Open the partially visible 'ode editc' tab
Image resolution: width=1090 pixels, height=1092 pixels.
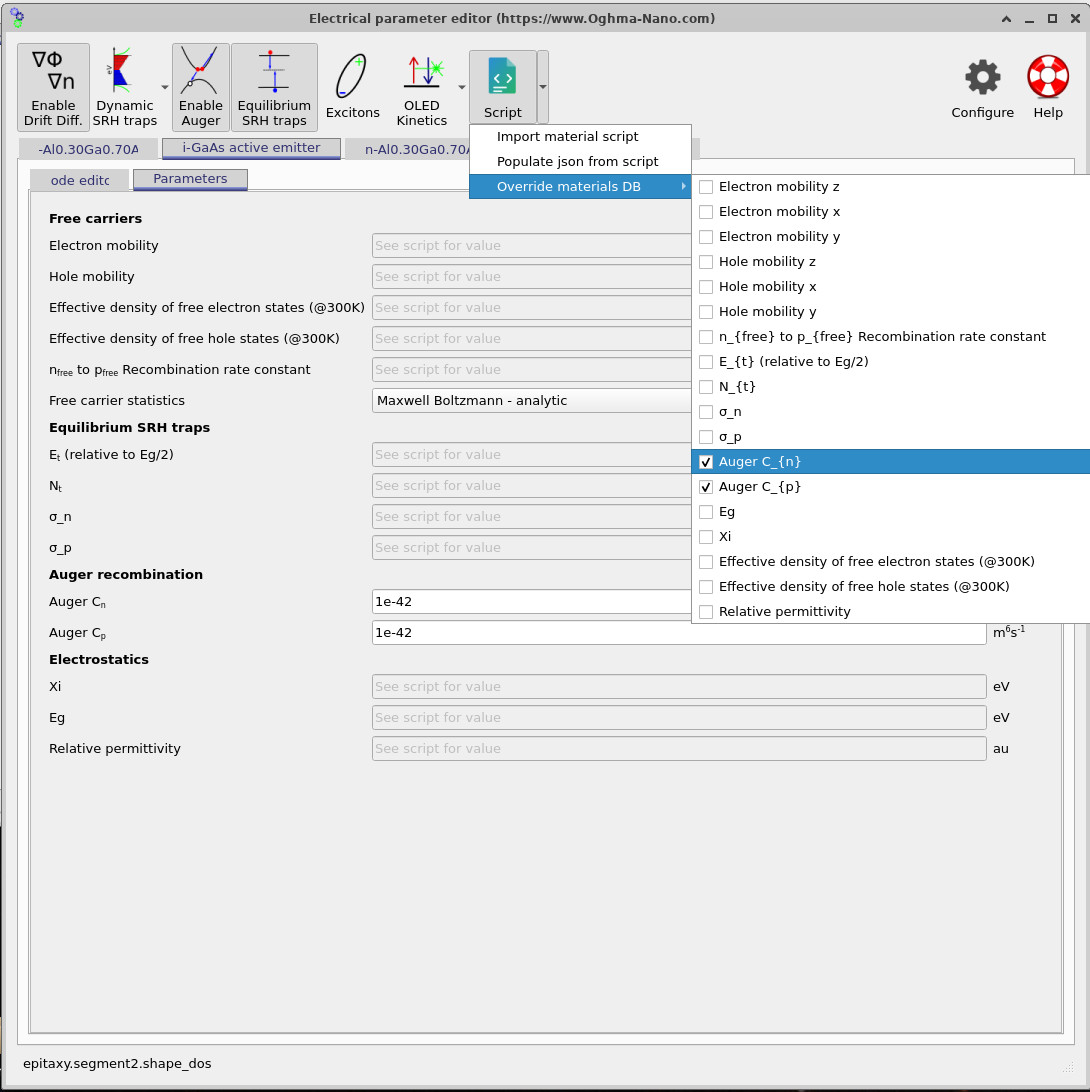pyautogui.click(x=79, y=180)
